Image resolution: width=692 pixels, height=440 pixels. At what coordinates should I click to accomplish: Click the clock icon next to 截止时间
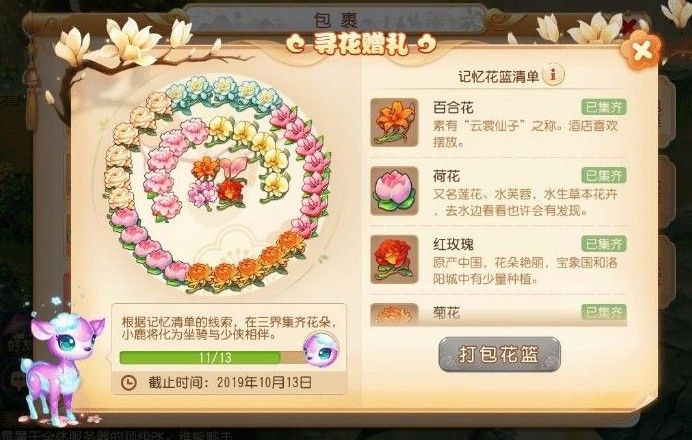click(128, 382)
